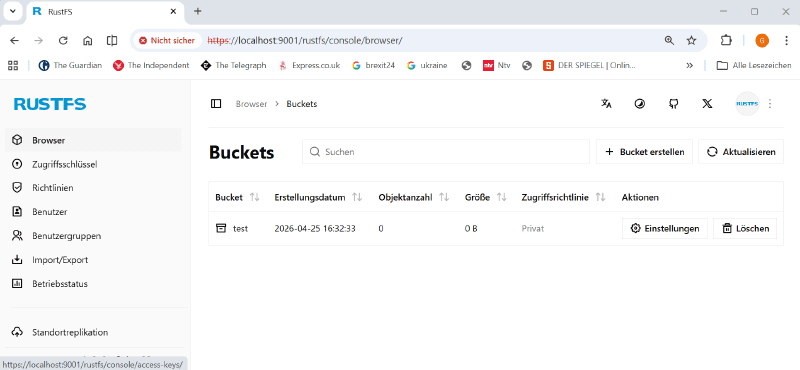This screenshot has width=800, height=370.
Task: Open DER SPIEGEL bookmark
Action: (x=590, y=65)
